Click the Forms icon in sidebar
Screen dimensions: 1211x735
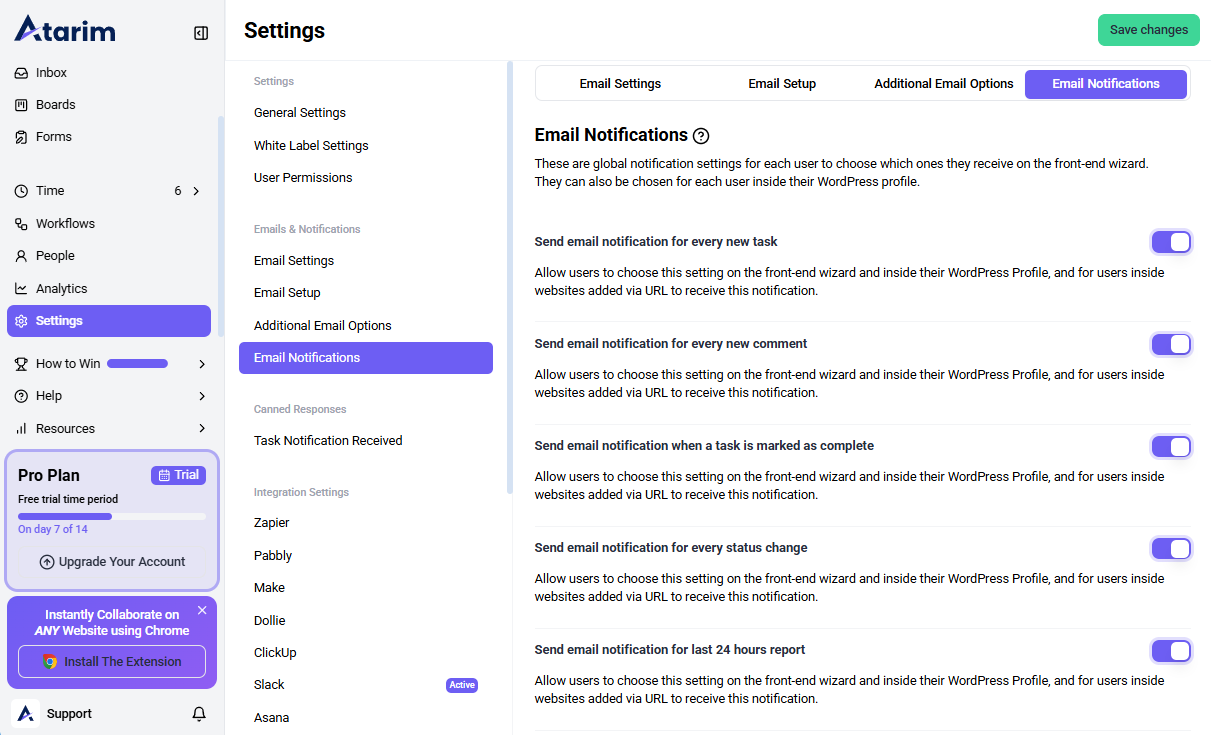[21, 137]
